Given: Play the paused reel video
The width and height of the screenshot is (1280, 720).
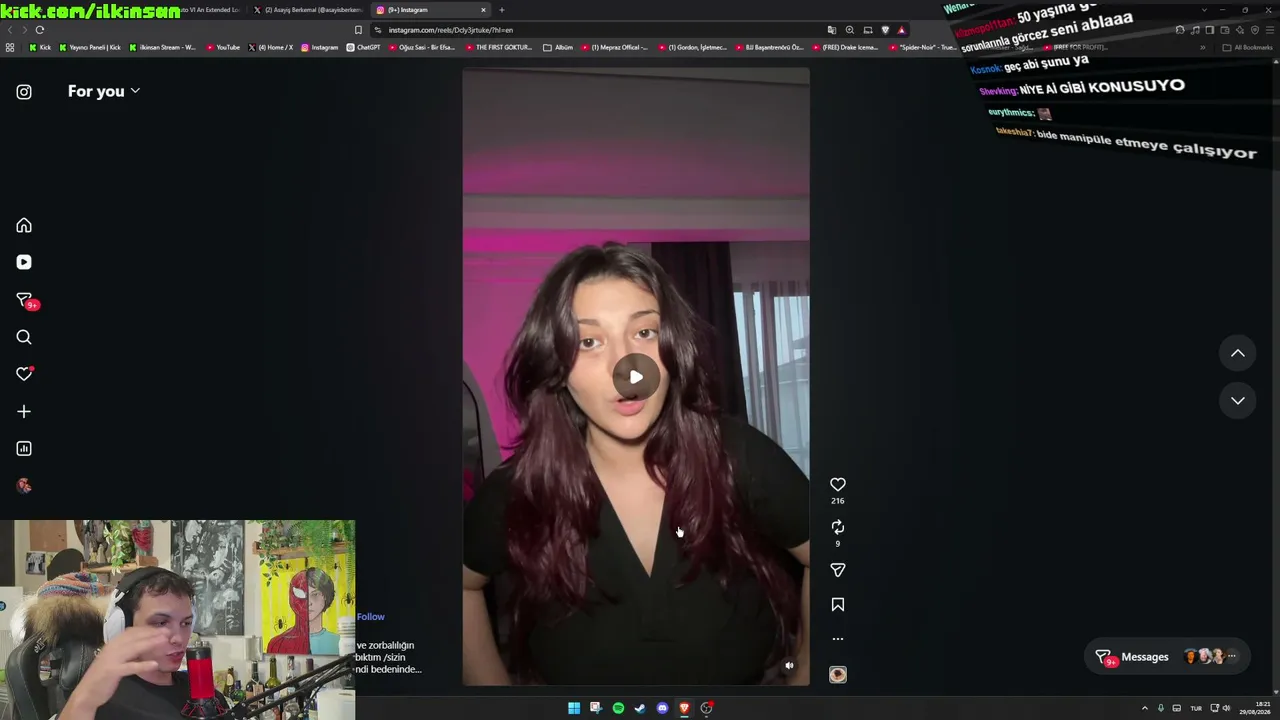Looking at the screenshot, I should (x=636, y=377).
